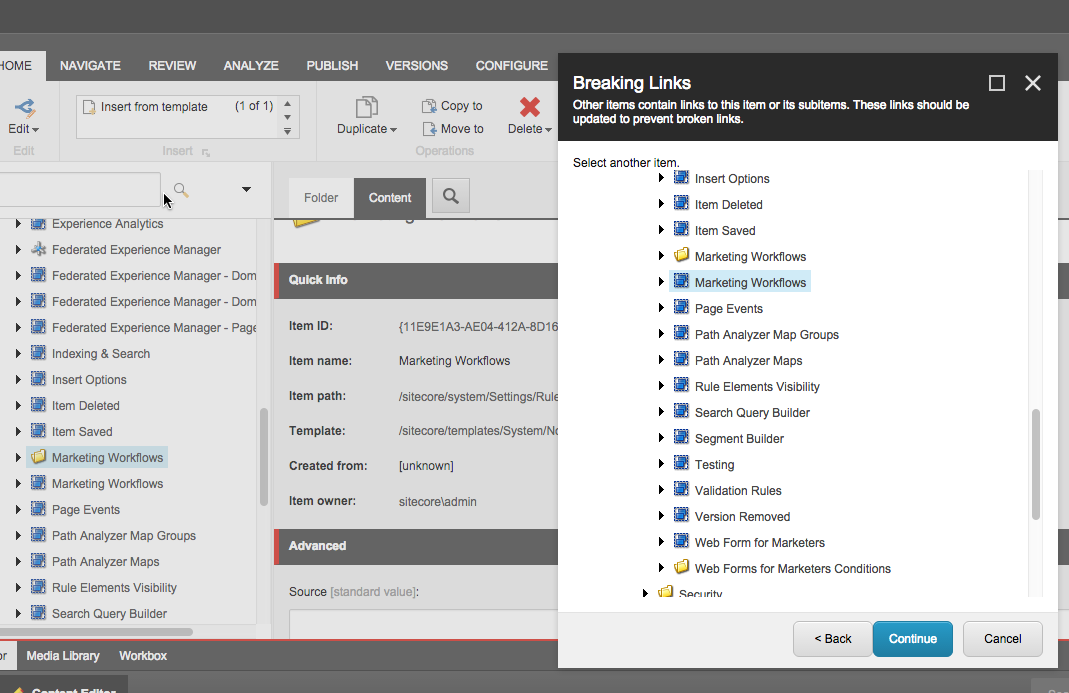Click Federated Experience Manager gear icon in tree
The height and width of the screenshot is (693, 1069).
(x=39, y=249)
